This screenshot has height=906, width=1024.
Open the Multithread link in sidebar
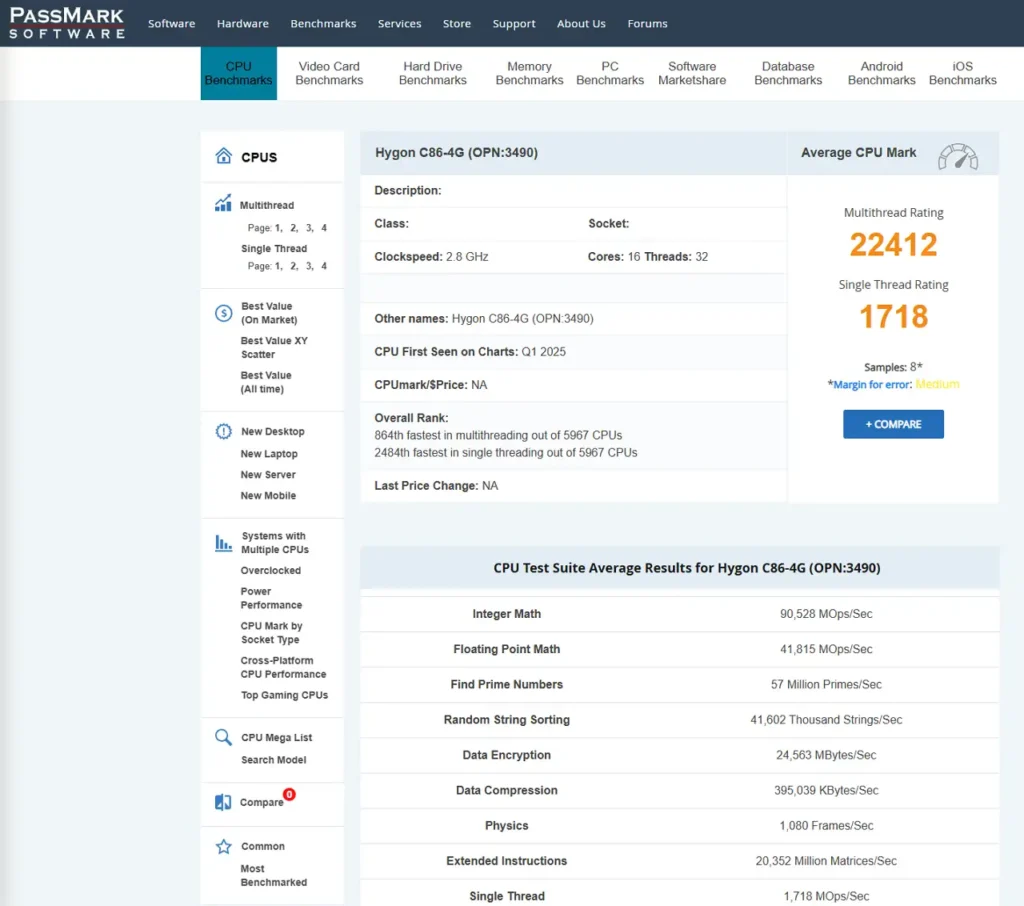tap(266, 205)
